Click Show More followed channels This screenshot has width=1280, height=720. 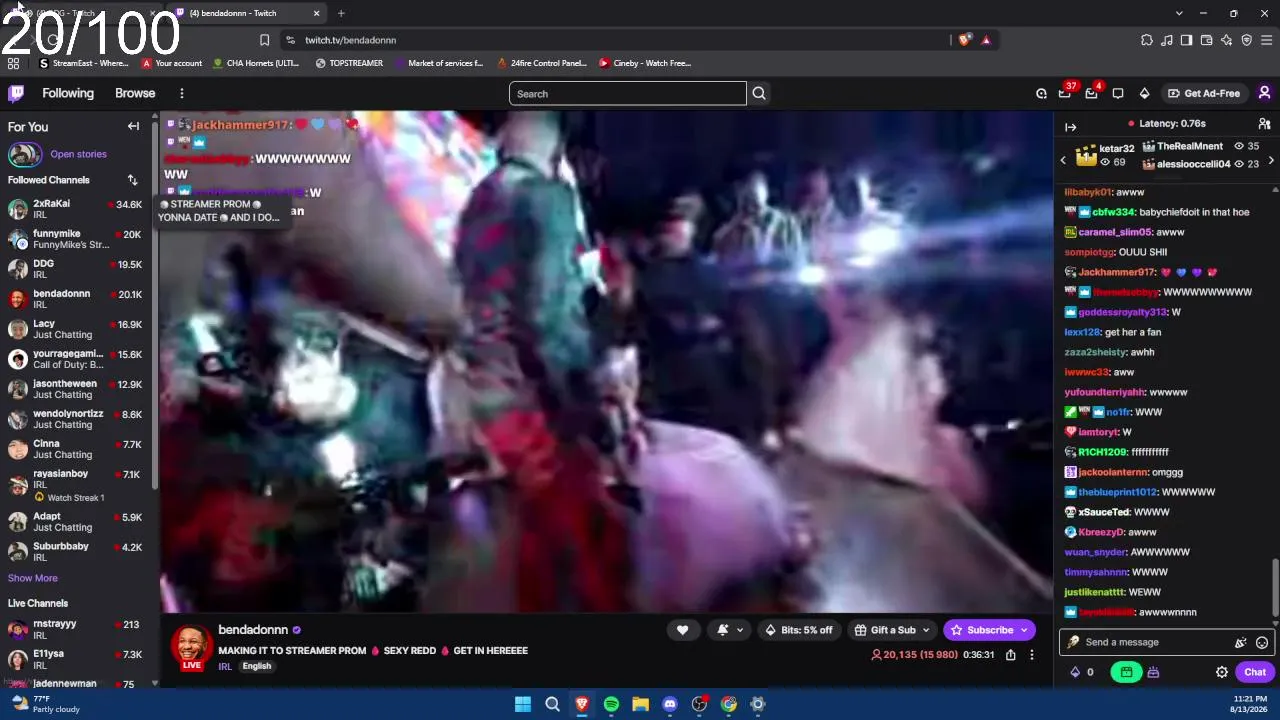click(x=33, y=578)
